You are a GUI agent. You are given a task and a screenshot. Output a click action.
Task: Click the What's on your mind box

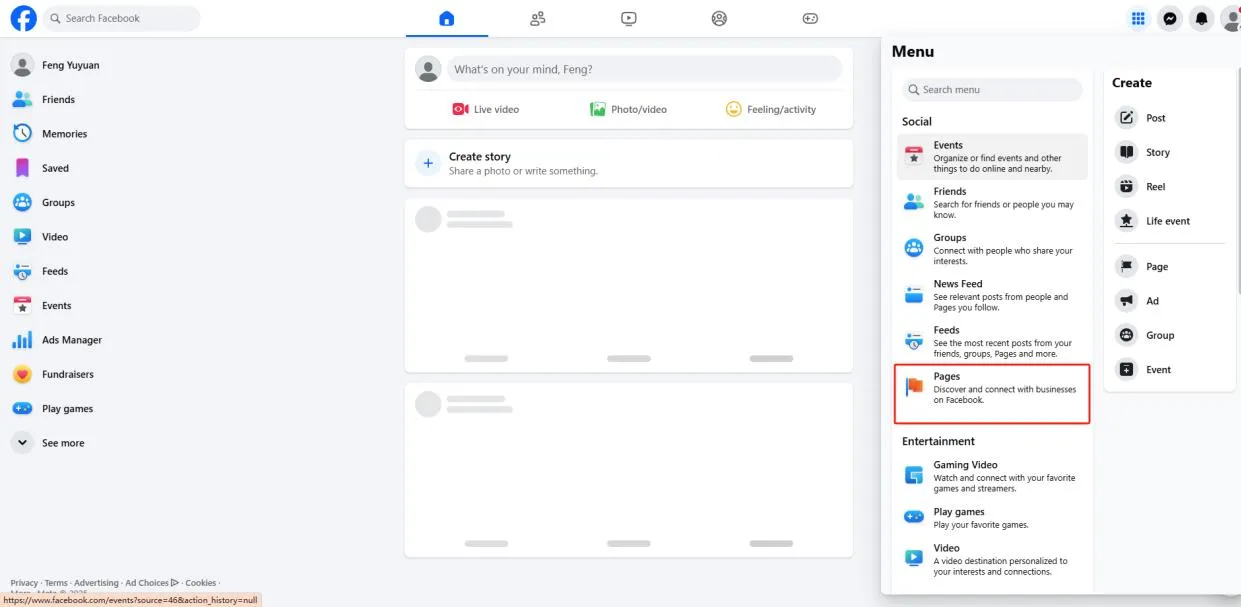pyautogui.click(x=644, y=69)
